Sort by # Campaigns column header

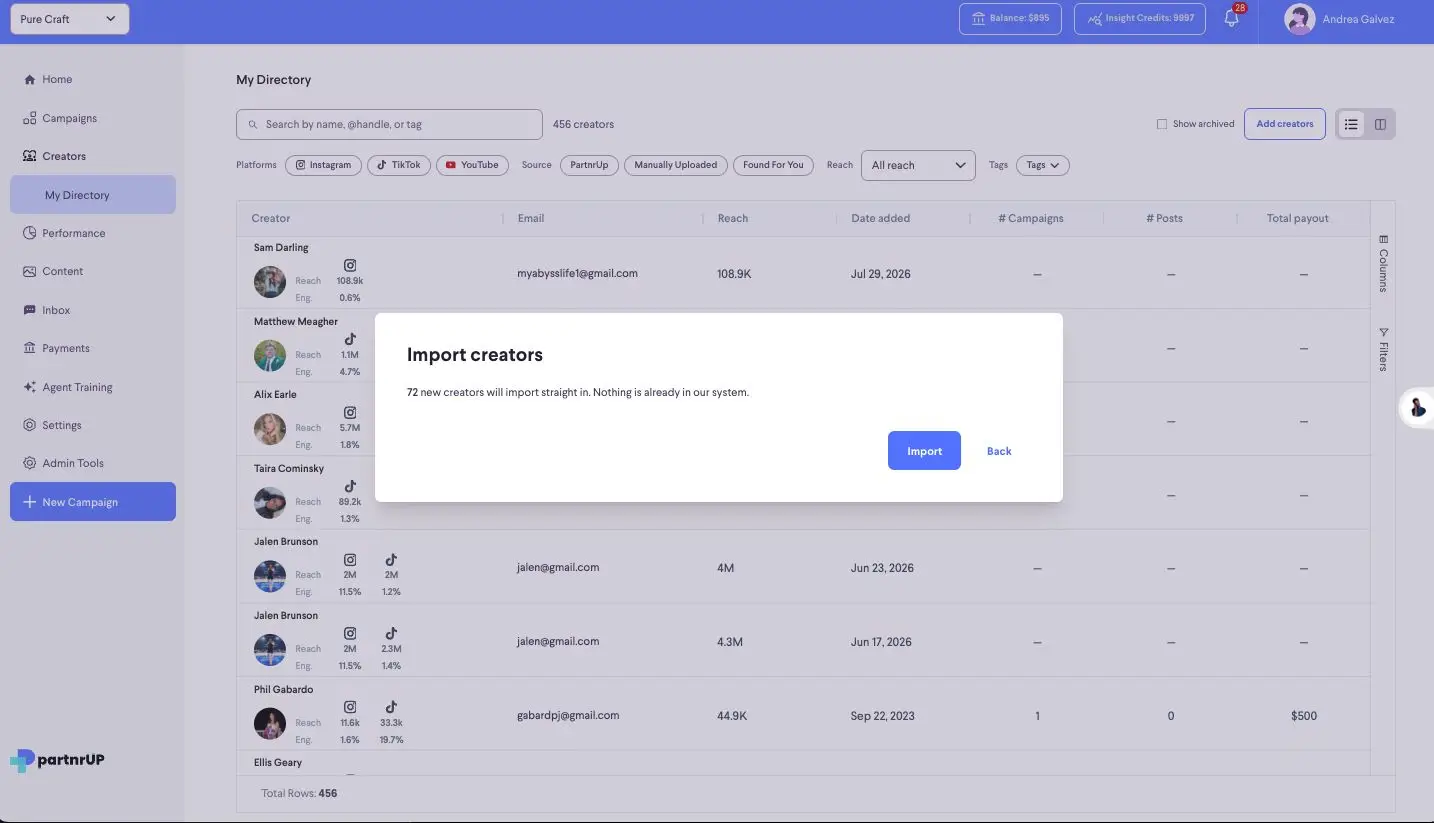point(1031,218)
